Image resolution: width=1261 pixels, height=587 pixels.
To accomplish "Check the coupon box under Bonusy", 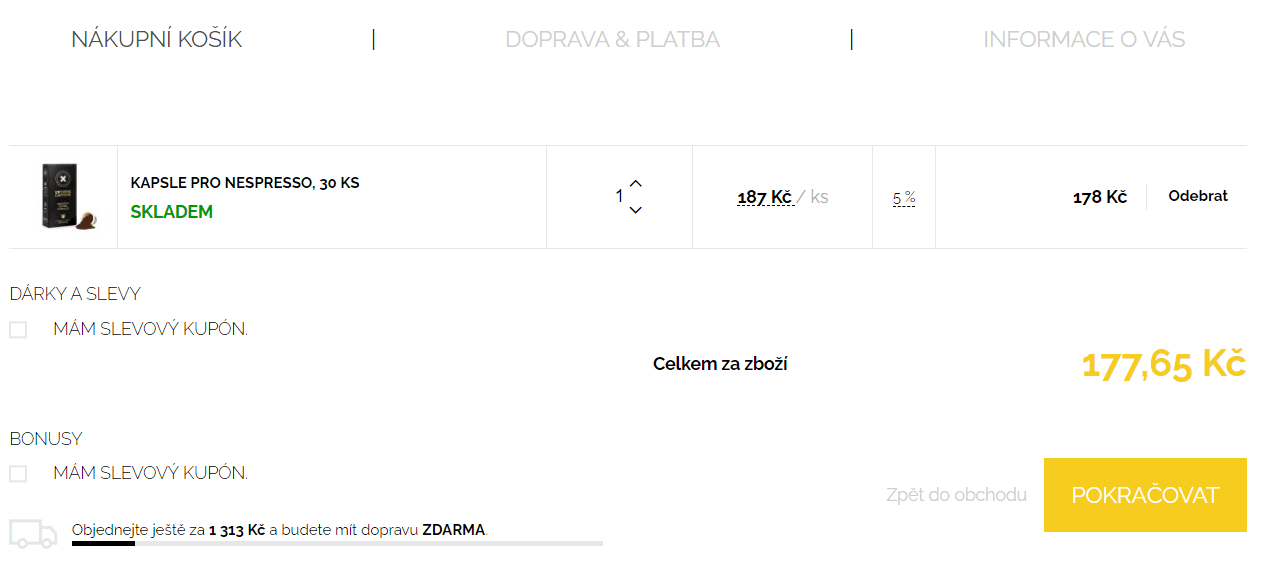I will (x=18, y=474).
